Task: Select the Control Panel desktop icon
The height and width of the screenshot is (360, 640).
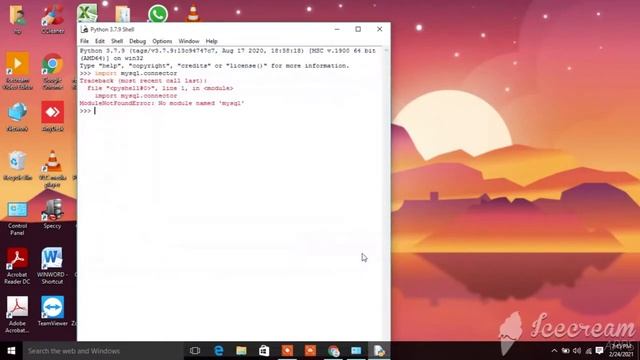Action: [18, 218]
